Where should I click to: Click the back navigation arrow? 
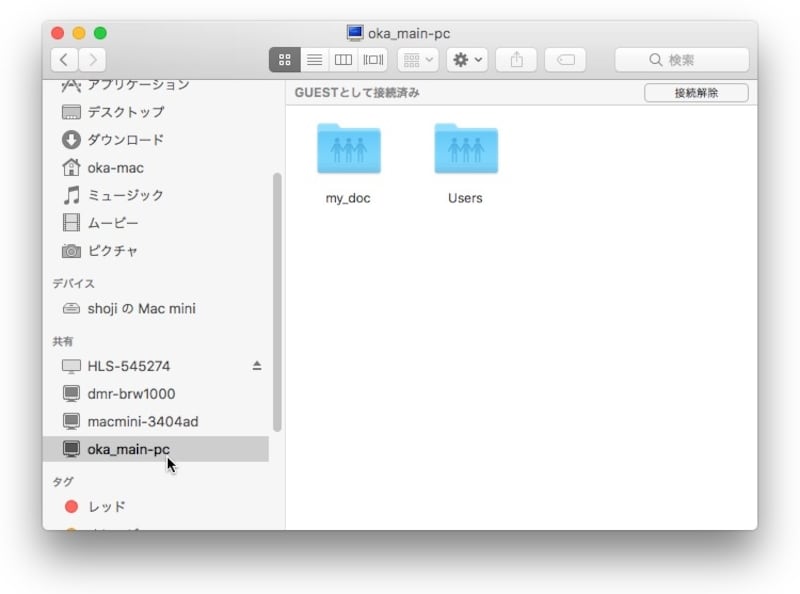pyautogui.click(x=63, y=59)
